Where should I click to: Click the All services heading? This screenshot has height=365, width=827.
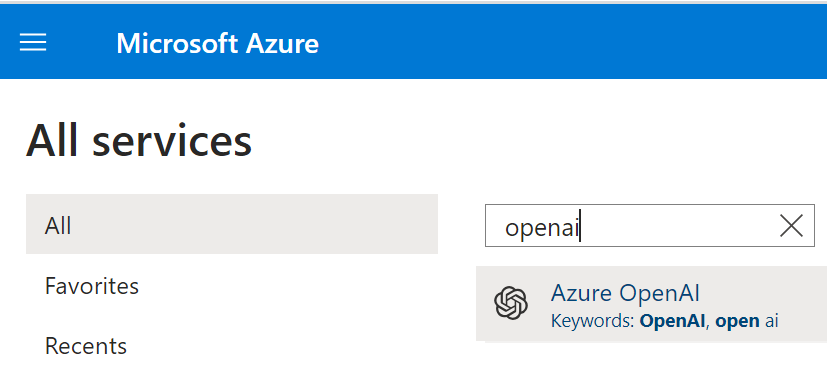139,141
